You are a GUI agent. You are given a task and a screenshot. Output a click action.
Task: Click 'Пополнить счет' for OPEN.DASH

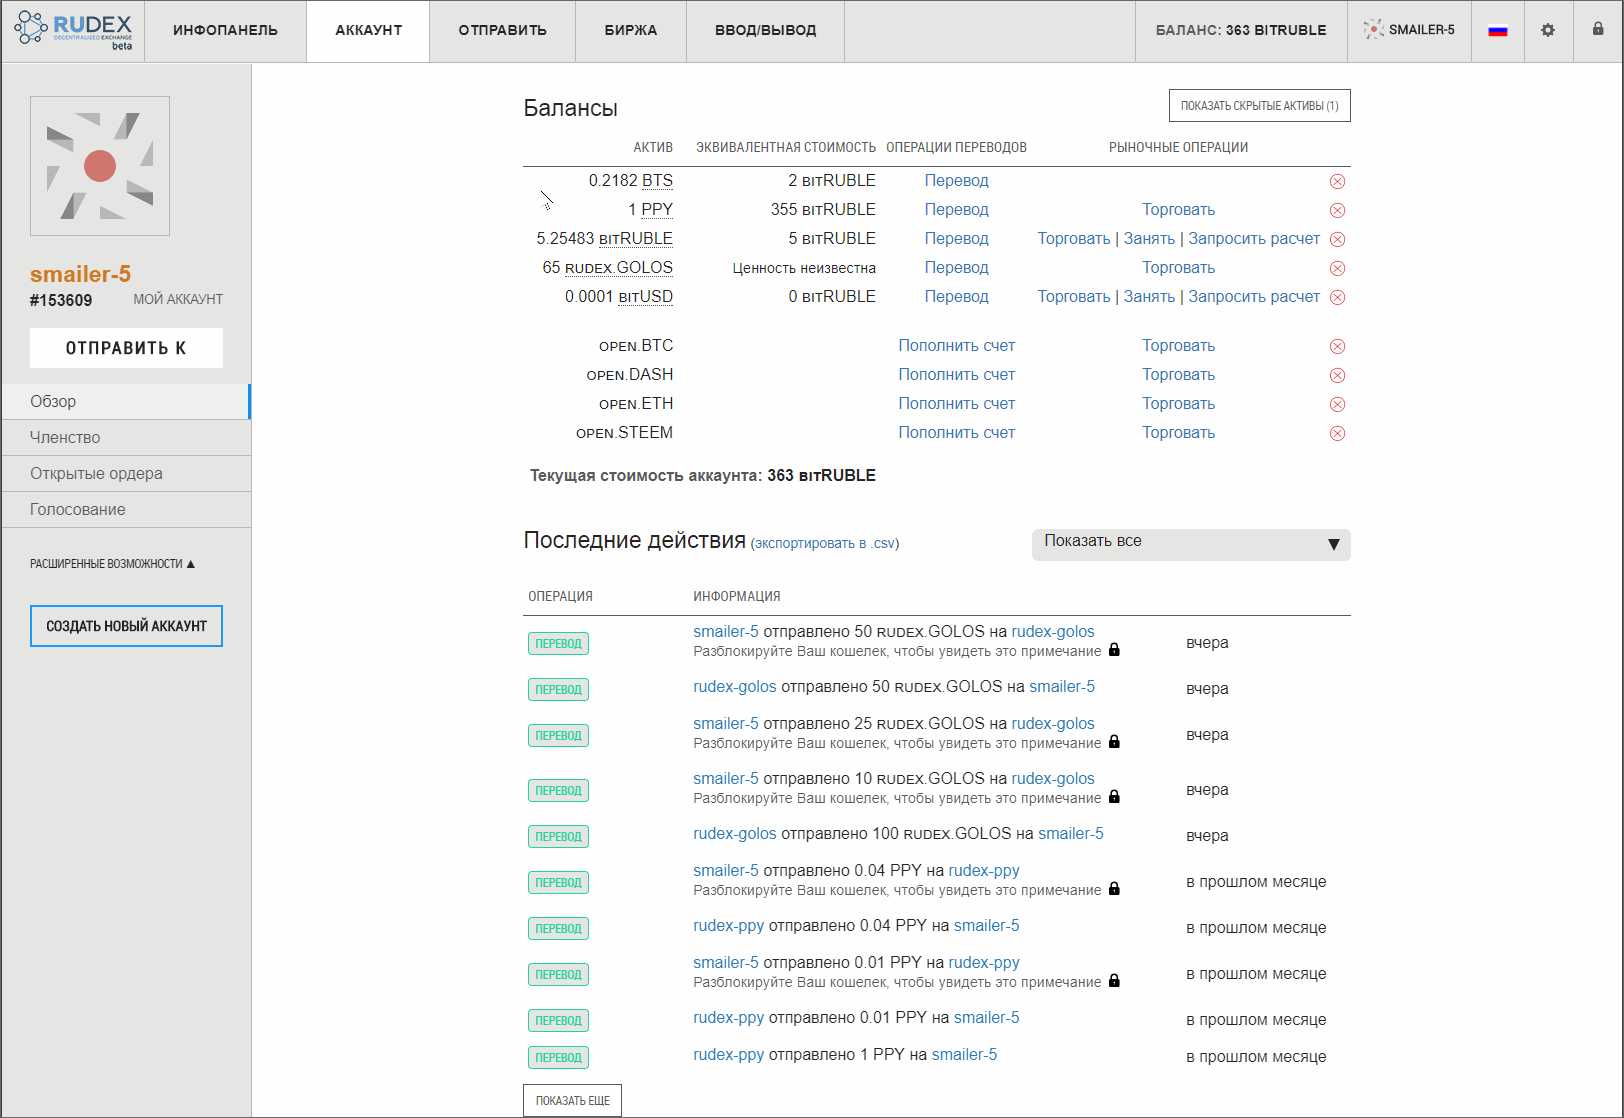[x=956, y=374]
